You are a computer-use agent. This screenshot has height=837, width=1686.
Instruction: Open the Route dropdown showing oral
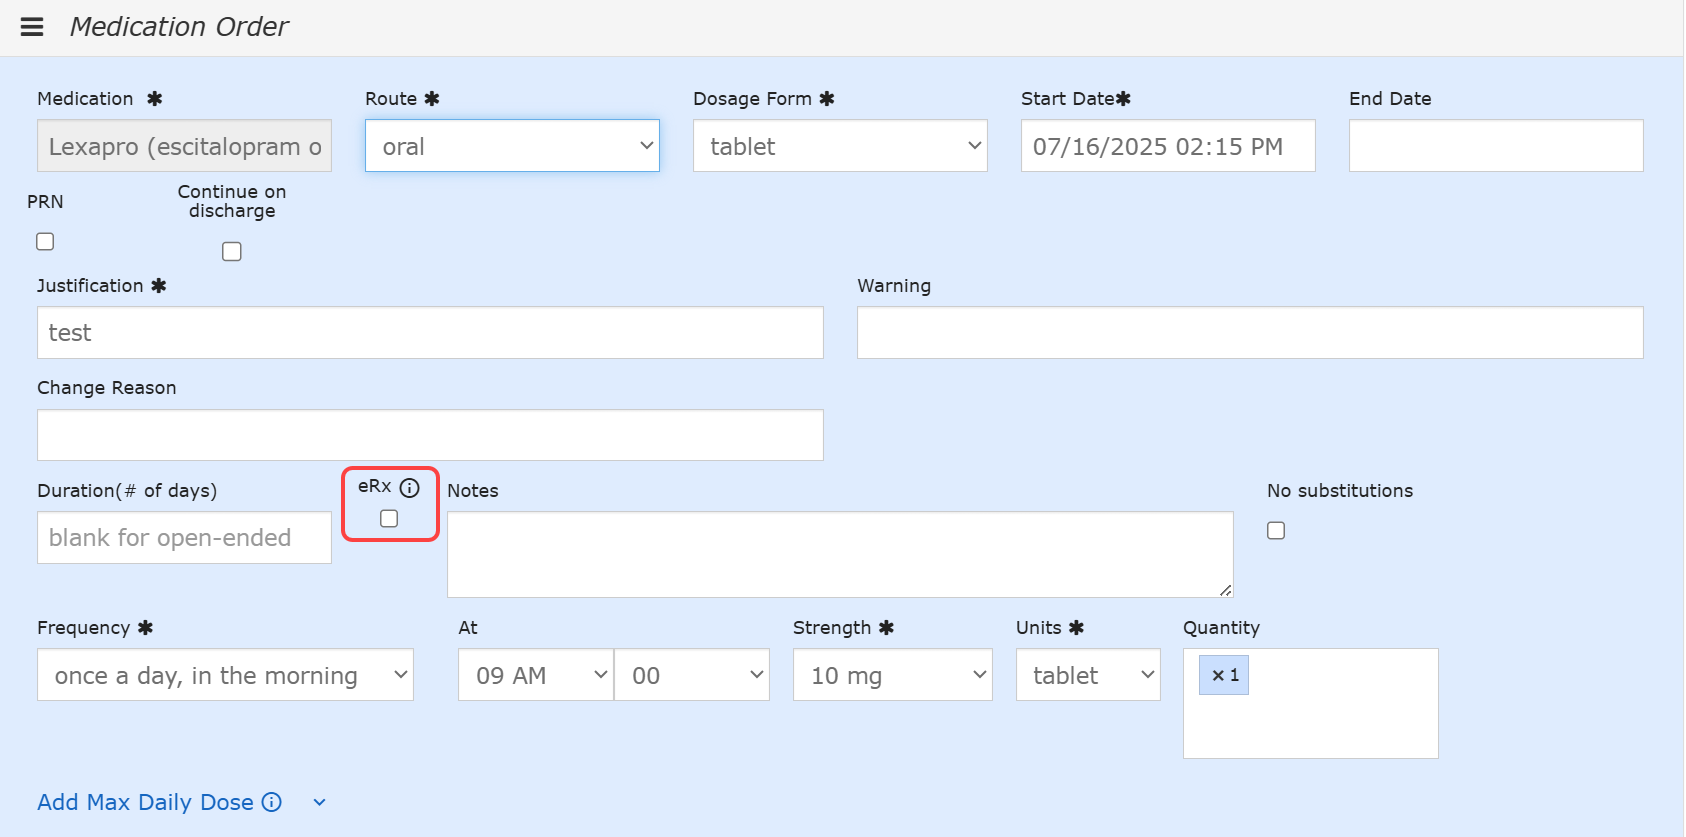[x=512, y=146]
